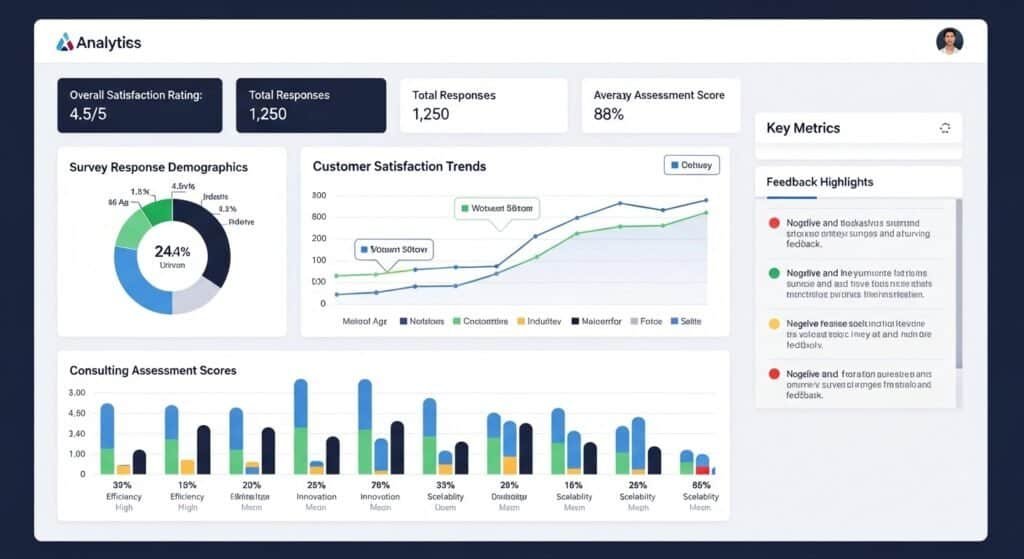Toggle the black legend series
The height and width of the screenshot is (559, 1024).
point(597,321)
